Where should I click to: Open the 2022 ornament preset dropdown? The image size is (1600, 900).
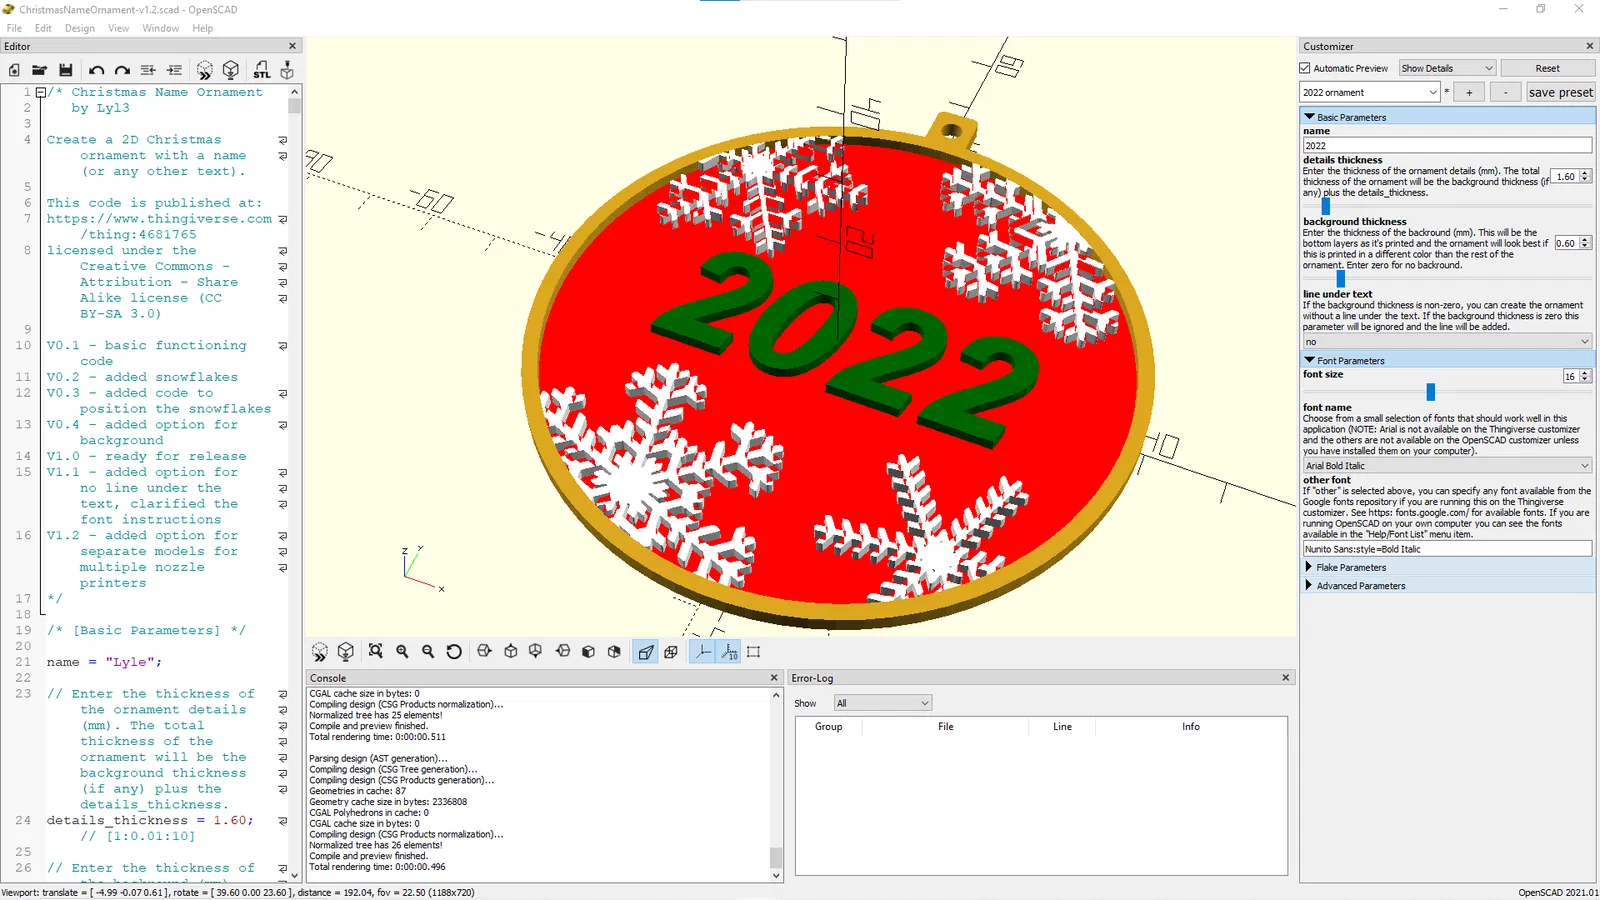tap(1369, 92)
